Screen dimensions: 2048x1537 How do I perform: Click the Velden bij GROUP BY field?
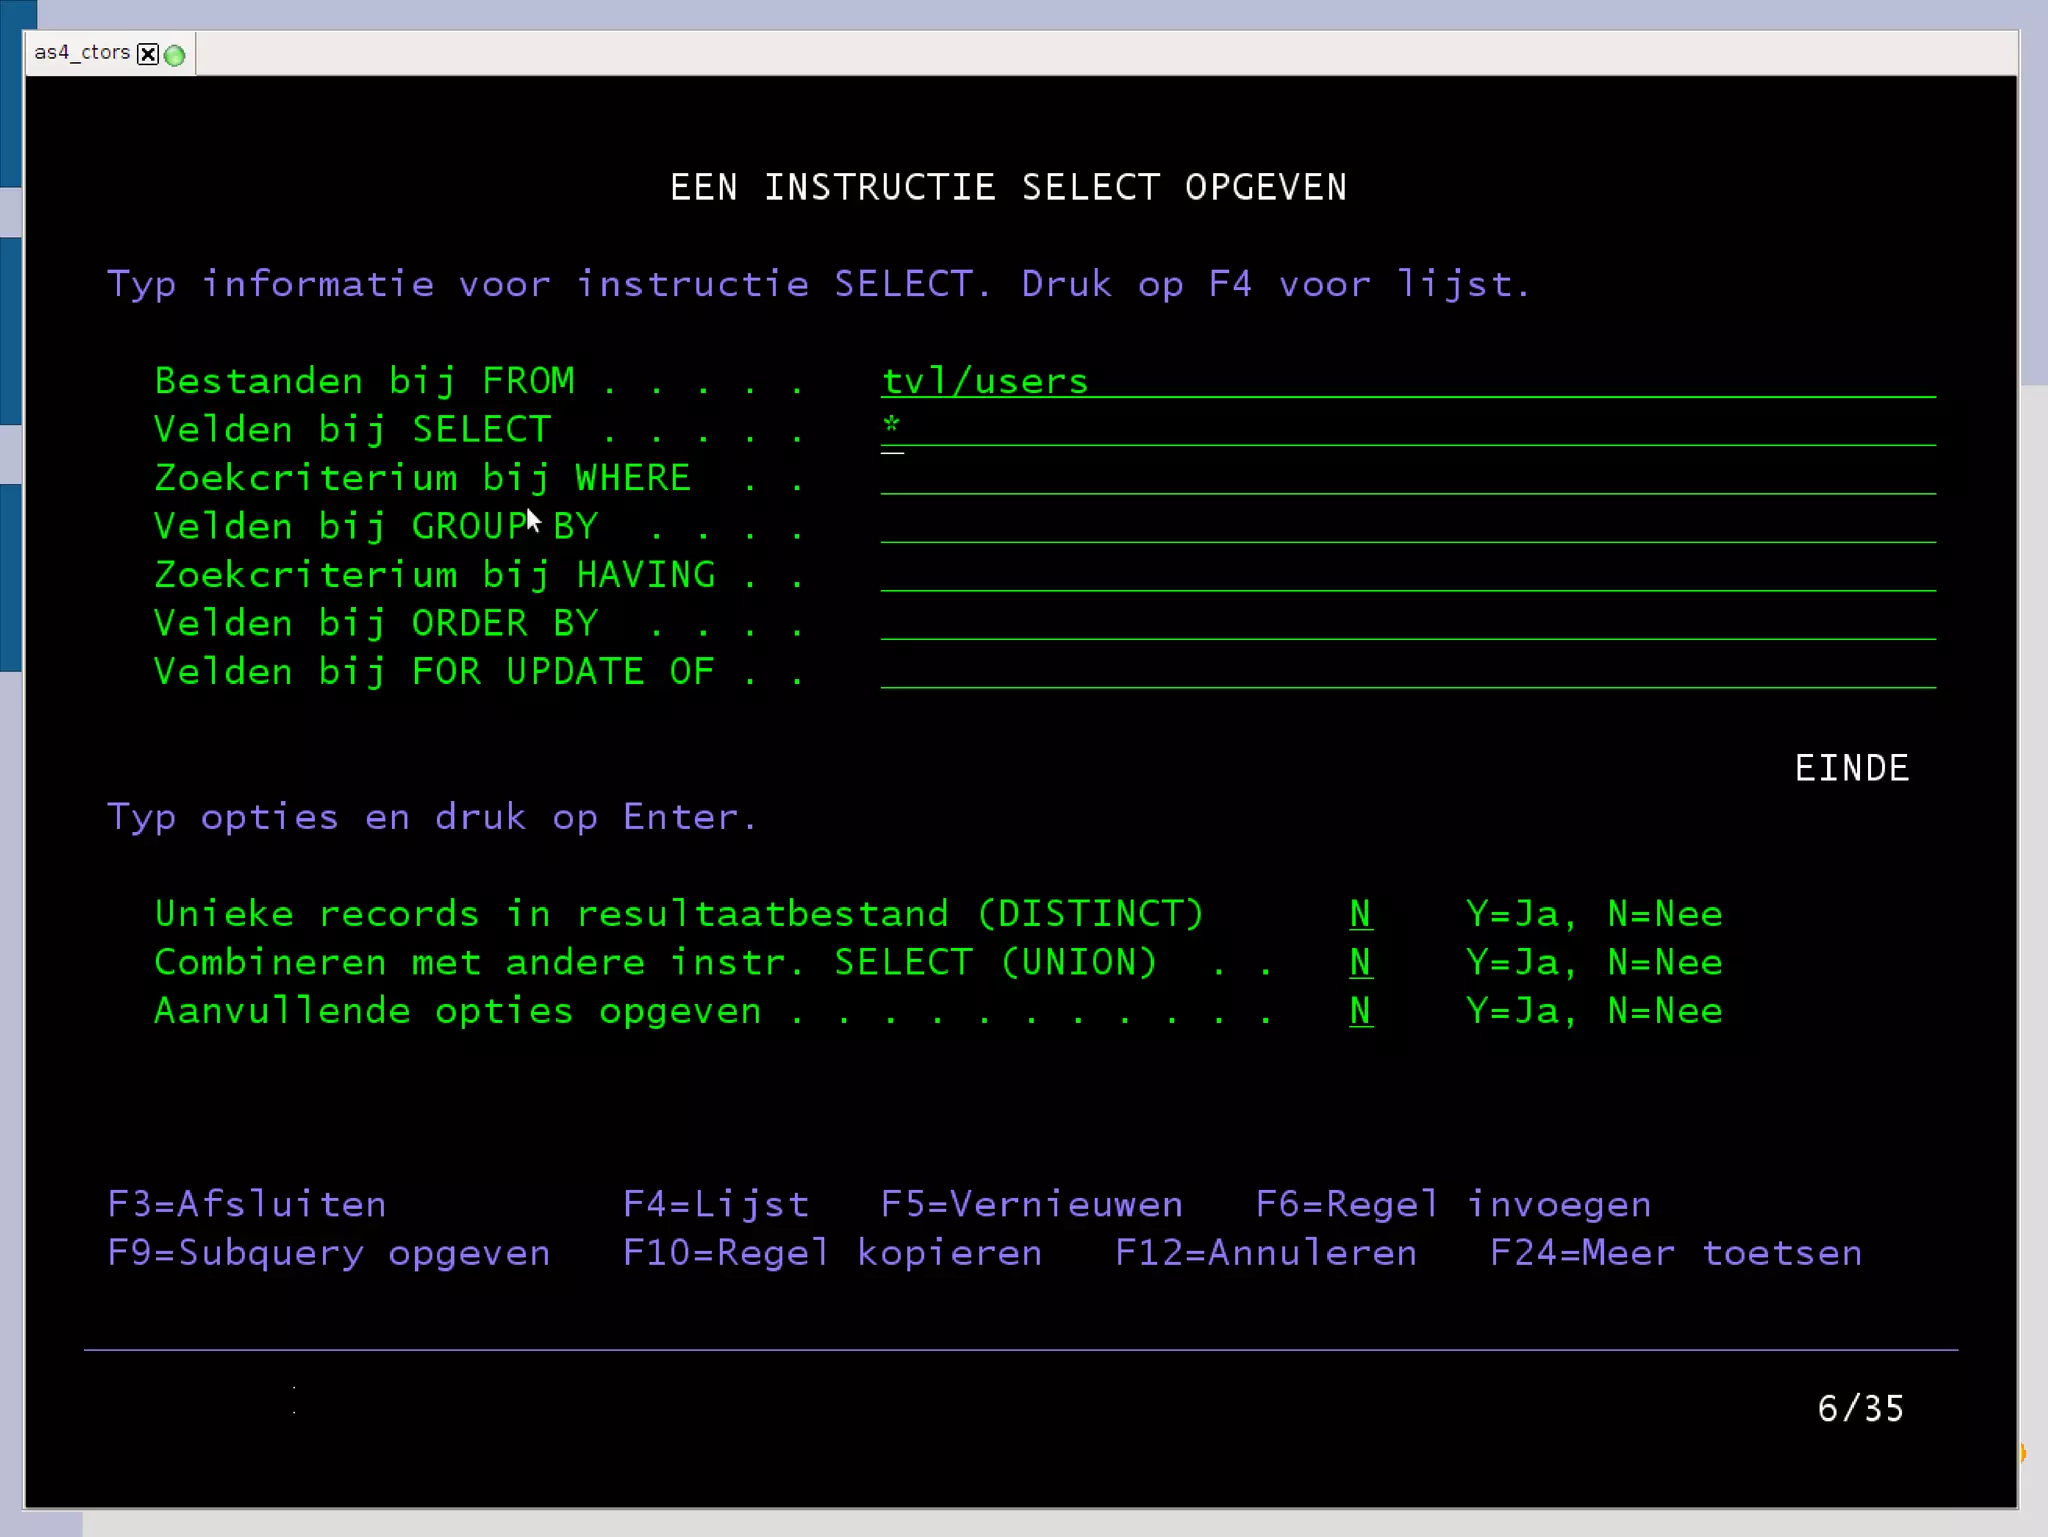(1406, 526)
